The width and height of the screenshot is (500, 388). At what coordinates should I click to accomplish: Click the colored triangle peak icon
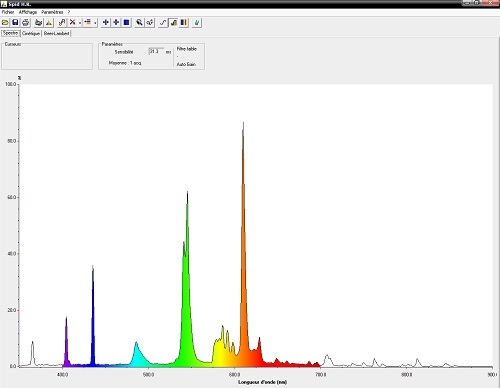click(49, 23)
